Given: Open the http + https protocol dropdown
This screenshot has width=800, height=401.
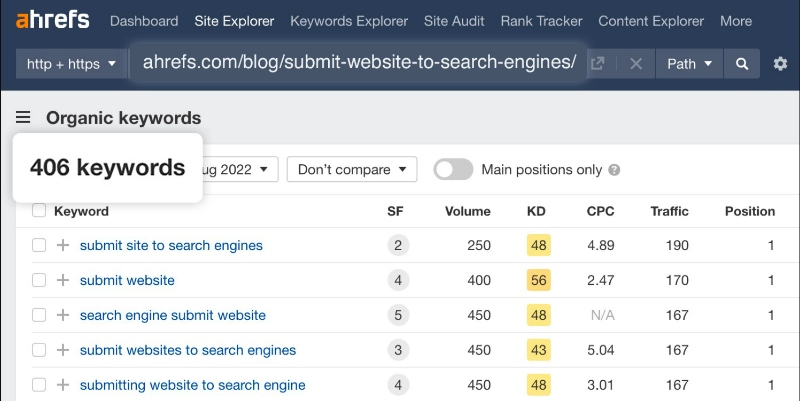Looking at the screenshot, I should click(x=71, y=64).
